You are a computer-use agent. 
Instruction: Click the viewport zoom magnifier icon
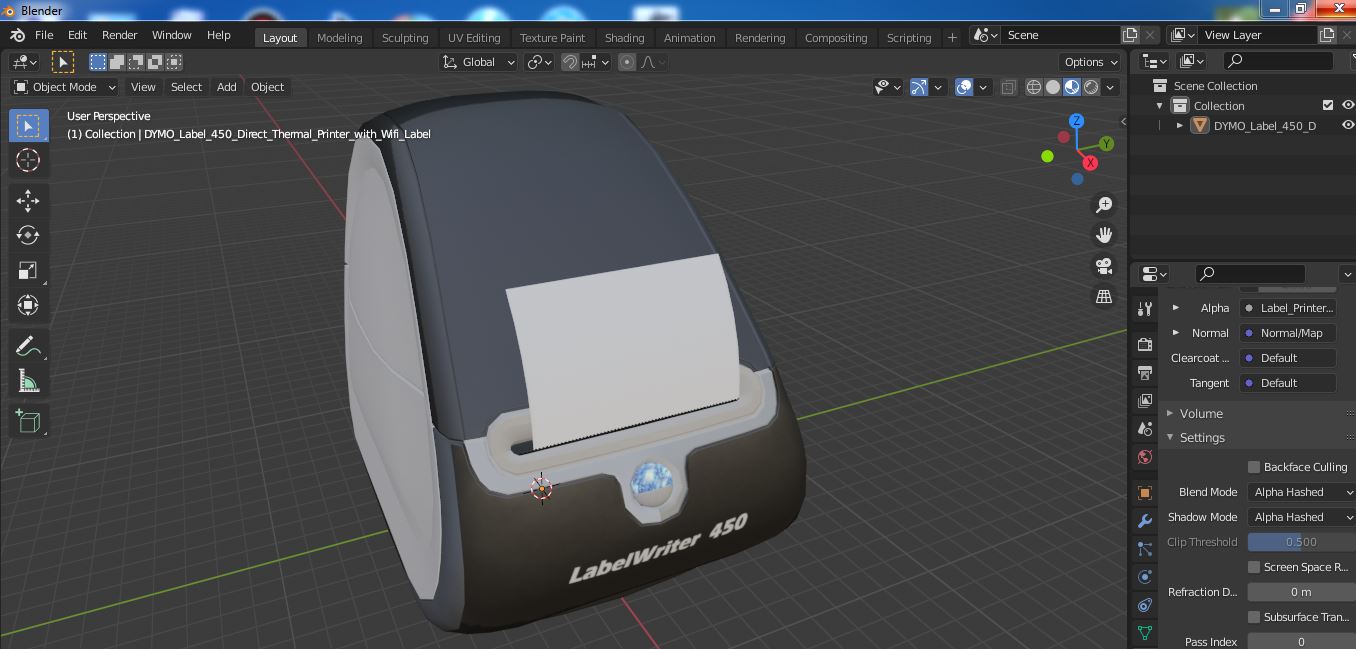(x=1104, y=205)
